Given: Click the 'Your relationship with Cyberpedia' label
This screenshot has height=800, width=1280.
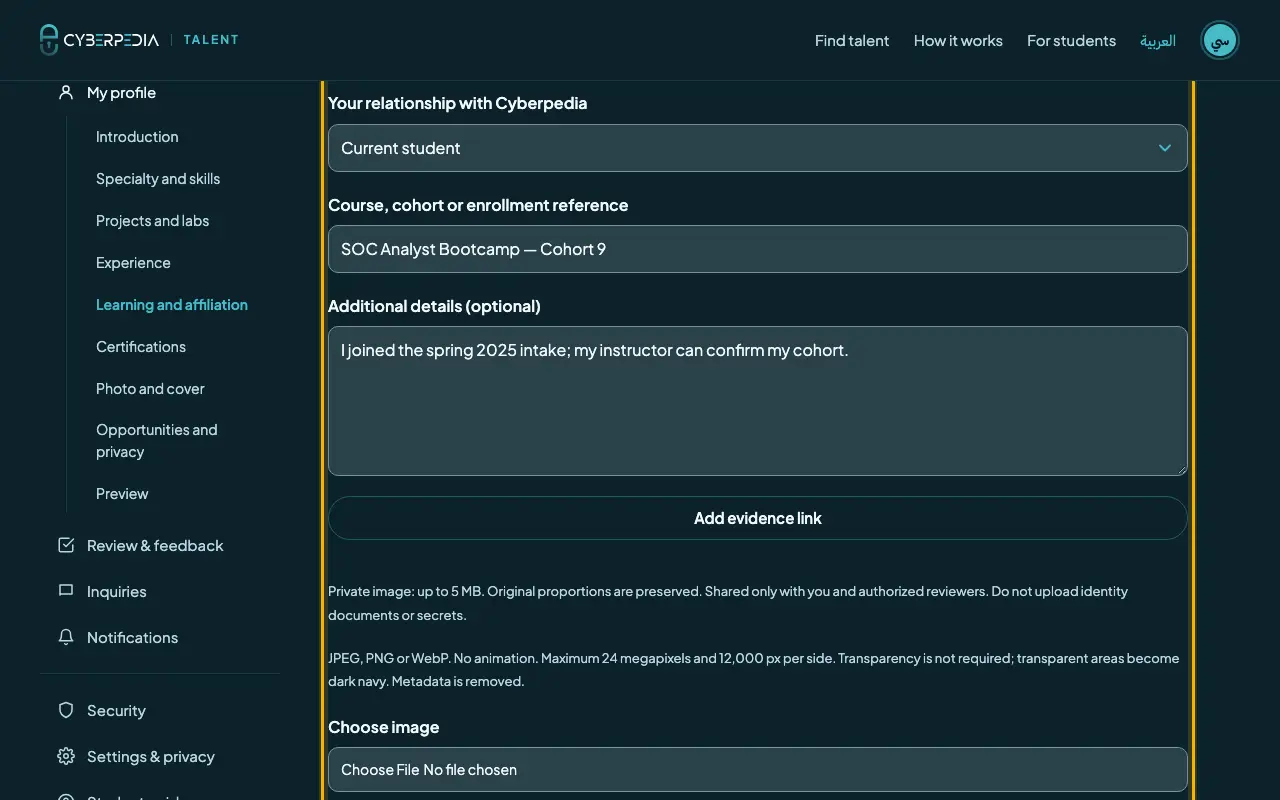Looking at the screenshot, I should tap(458, 103).
